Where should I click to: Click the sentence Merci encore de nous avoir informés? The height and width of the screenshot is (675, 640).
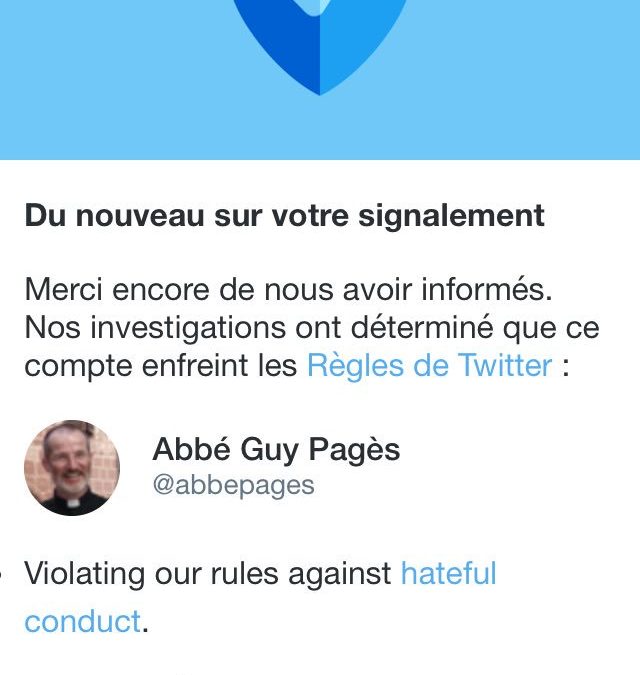(x=288, y=290)
